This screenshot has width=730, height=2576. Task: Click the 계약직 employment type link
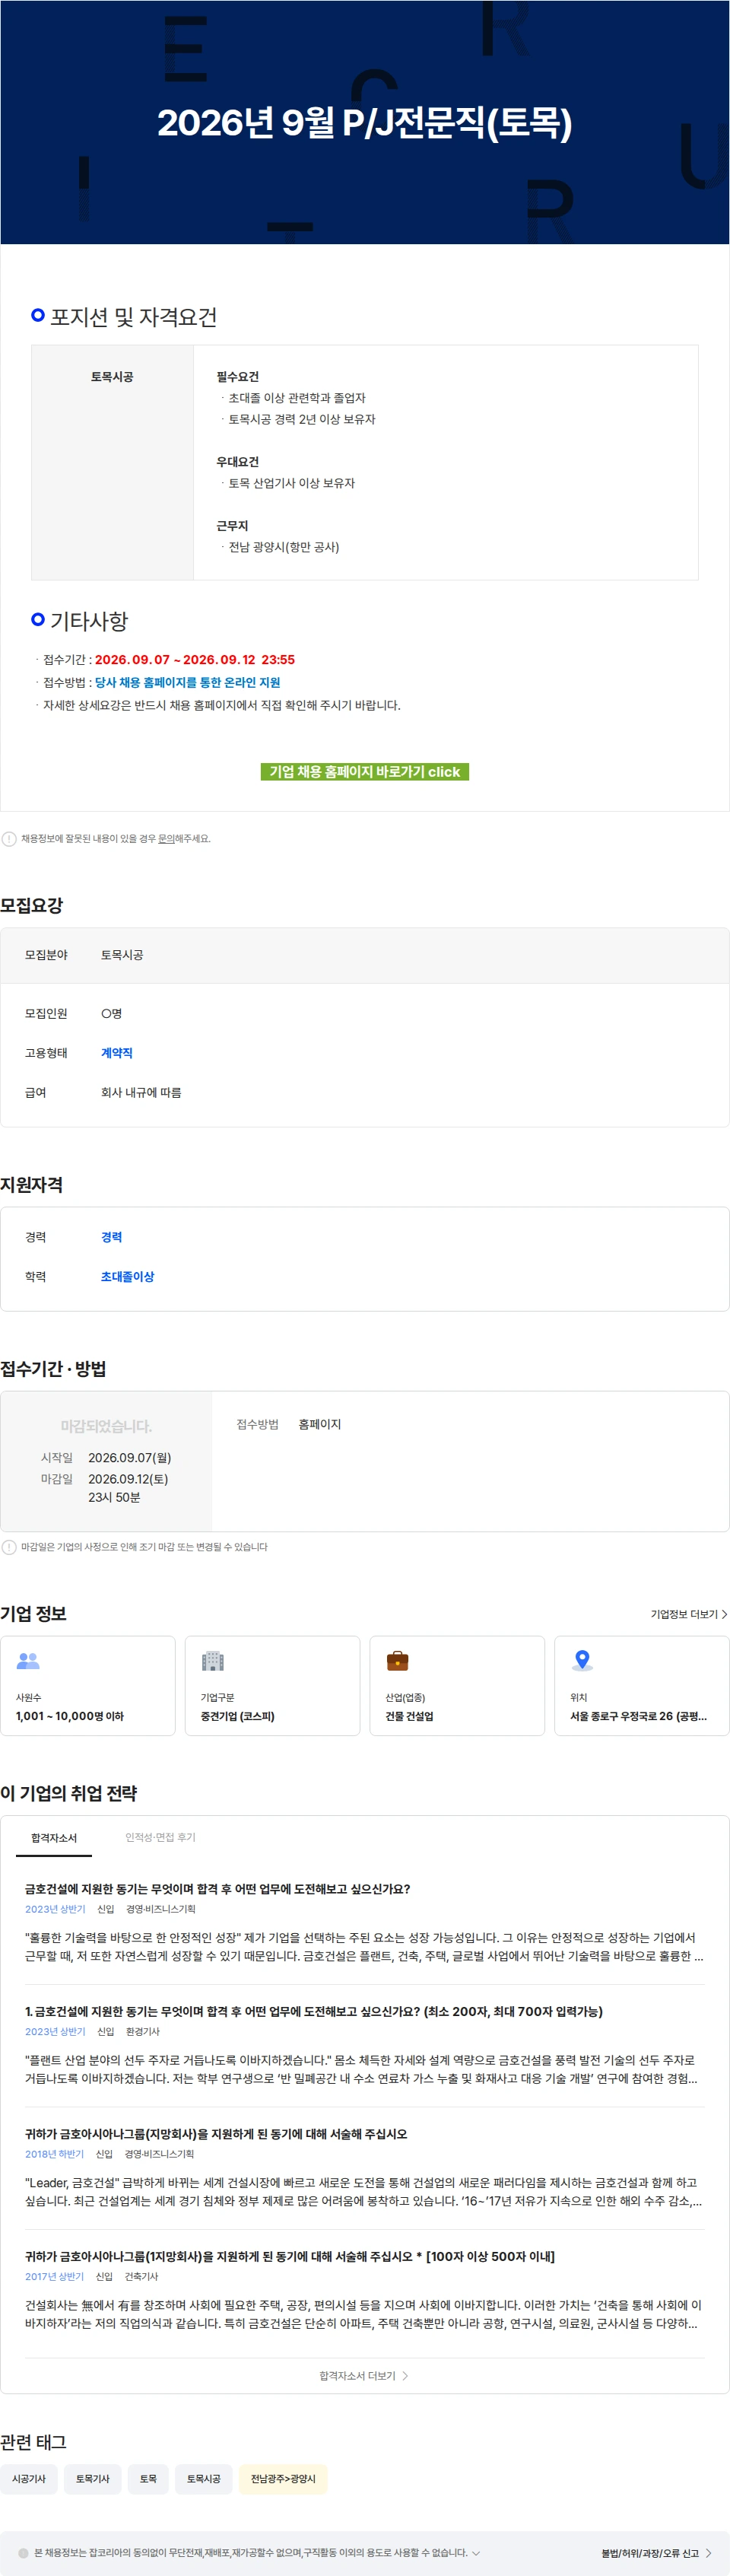(x=117, y=1053)
